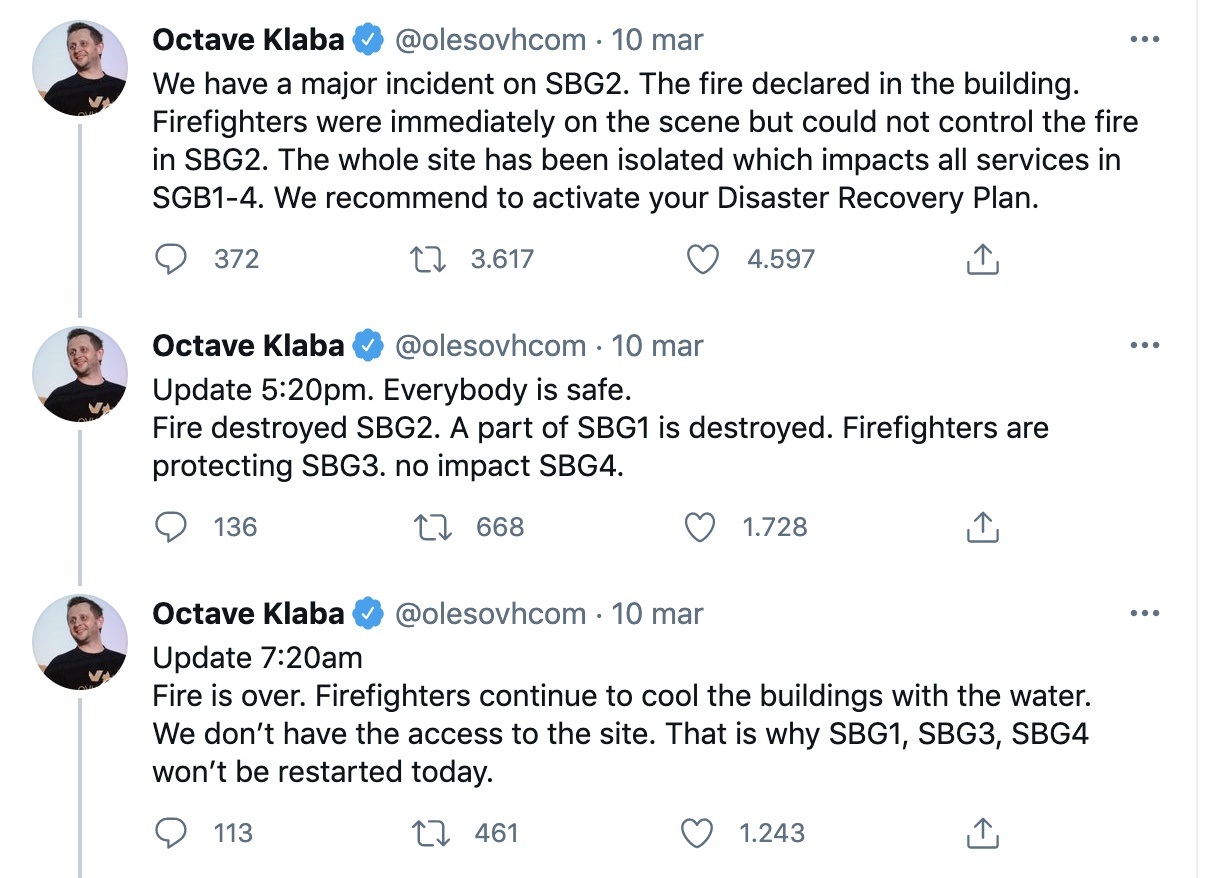Reply to the SBG2 major incident tweet
Viewport: 1220px width, 878px height.
[x=173, y=260]
